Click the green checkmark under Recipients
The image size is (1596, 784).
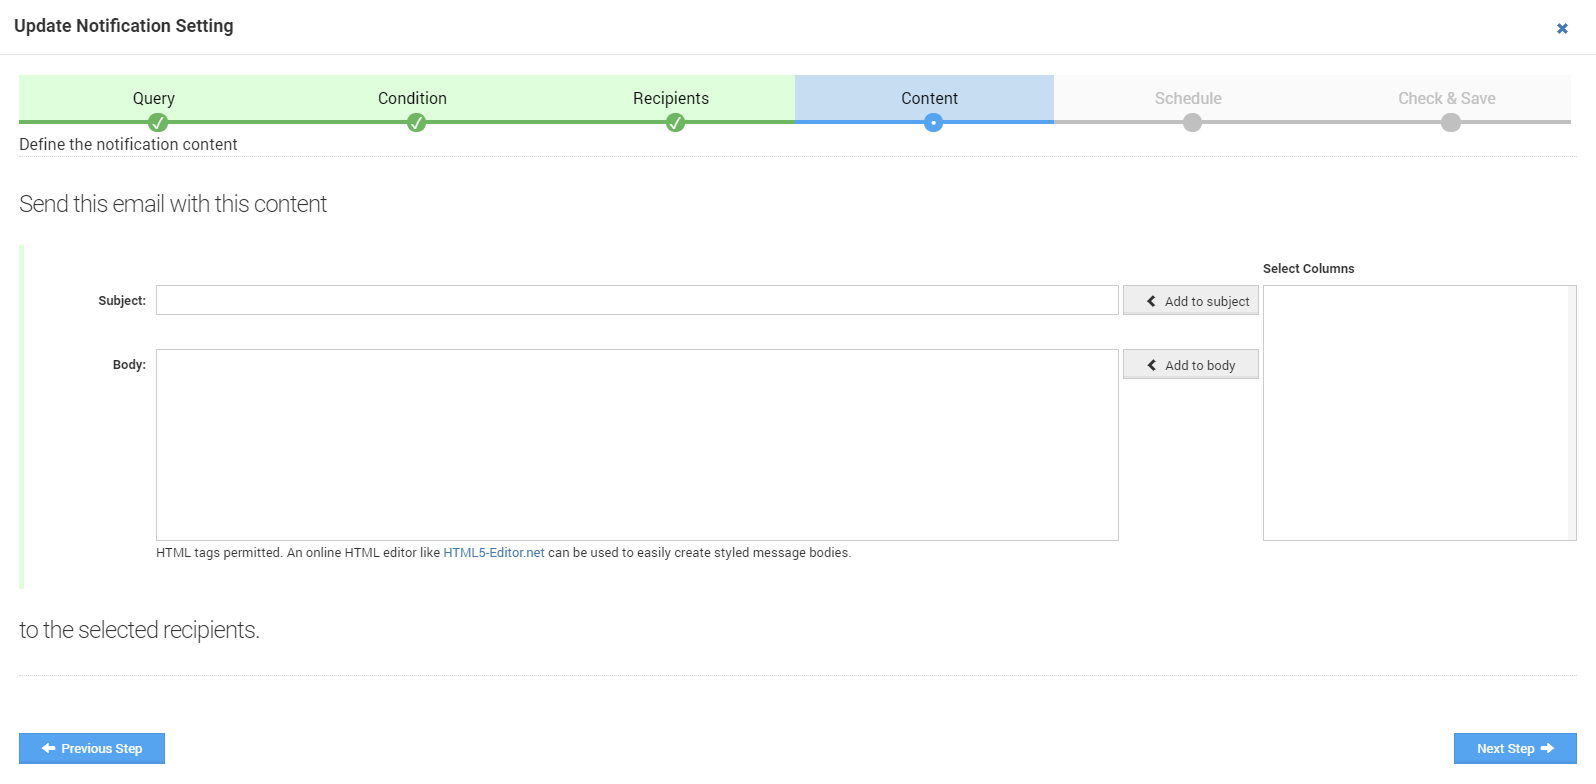[x=675, y=123]
